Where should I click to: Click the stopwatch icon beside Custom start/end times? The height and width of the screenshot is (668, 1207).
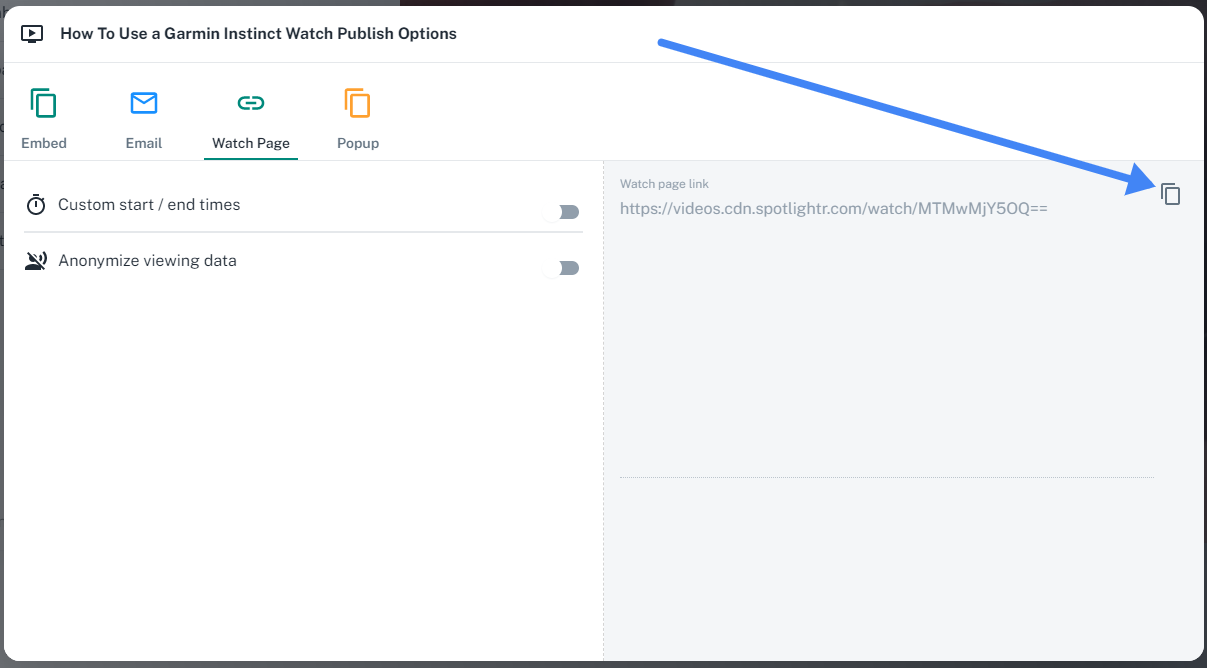pos(35,204)
